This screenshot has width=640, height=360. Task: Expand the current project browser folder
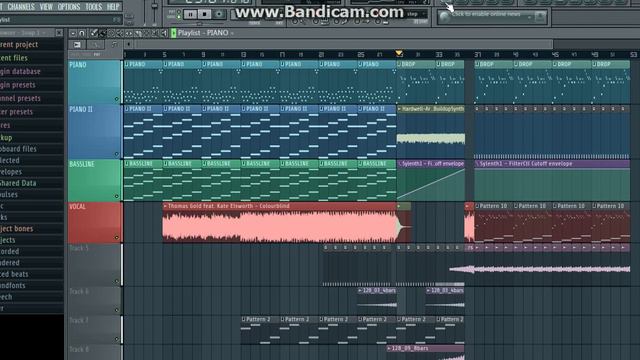(x=19, y=44)
